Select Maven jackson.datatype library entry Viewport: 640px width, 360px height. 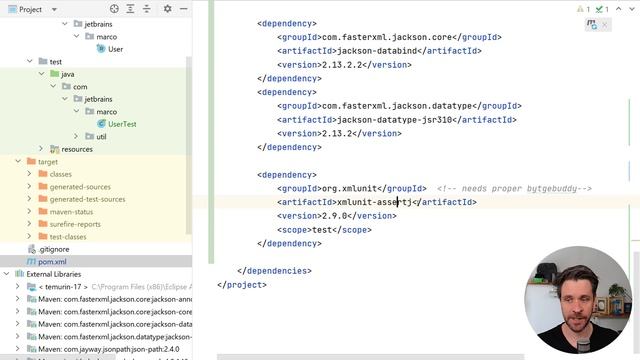[115, 337]
